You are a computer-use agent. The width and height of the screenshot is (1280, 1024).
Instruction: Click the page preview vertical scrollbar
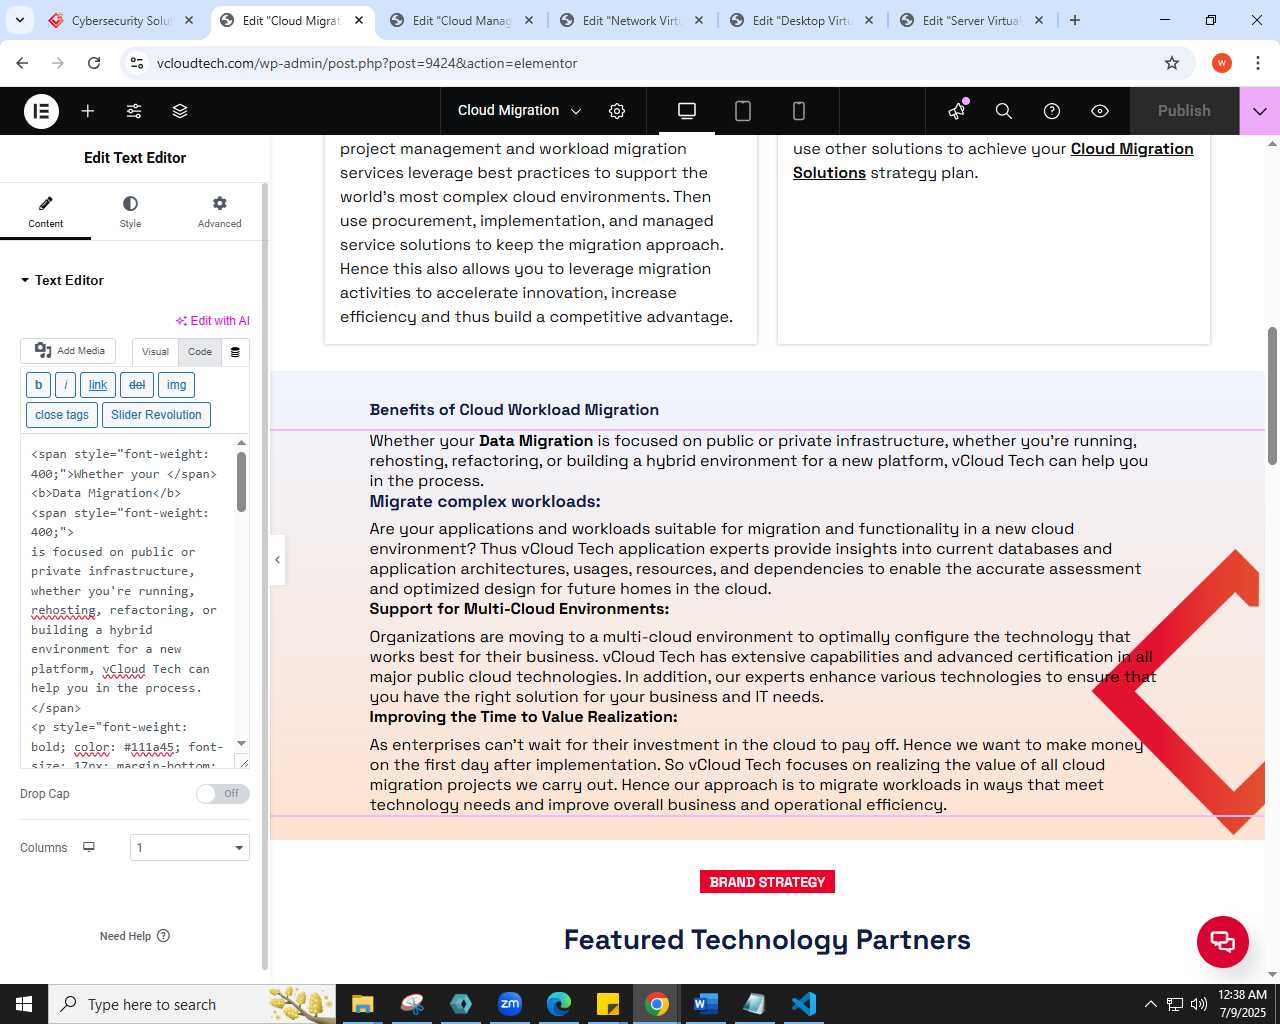coord(1272,395)
